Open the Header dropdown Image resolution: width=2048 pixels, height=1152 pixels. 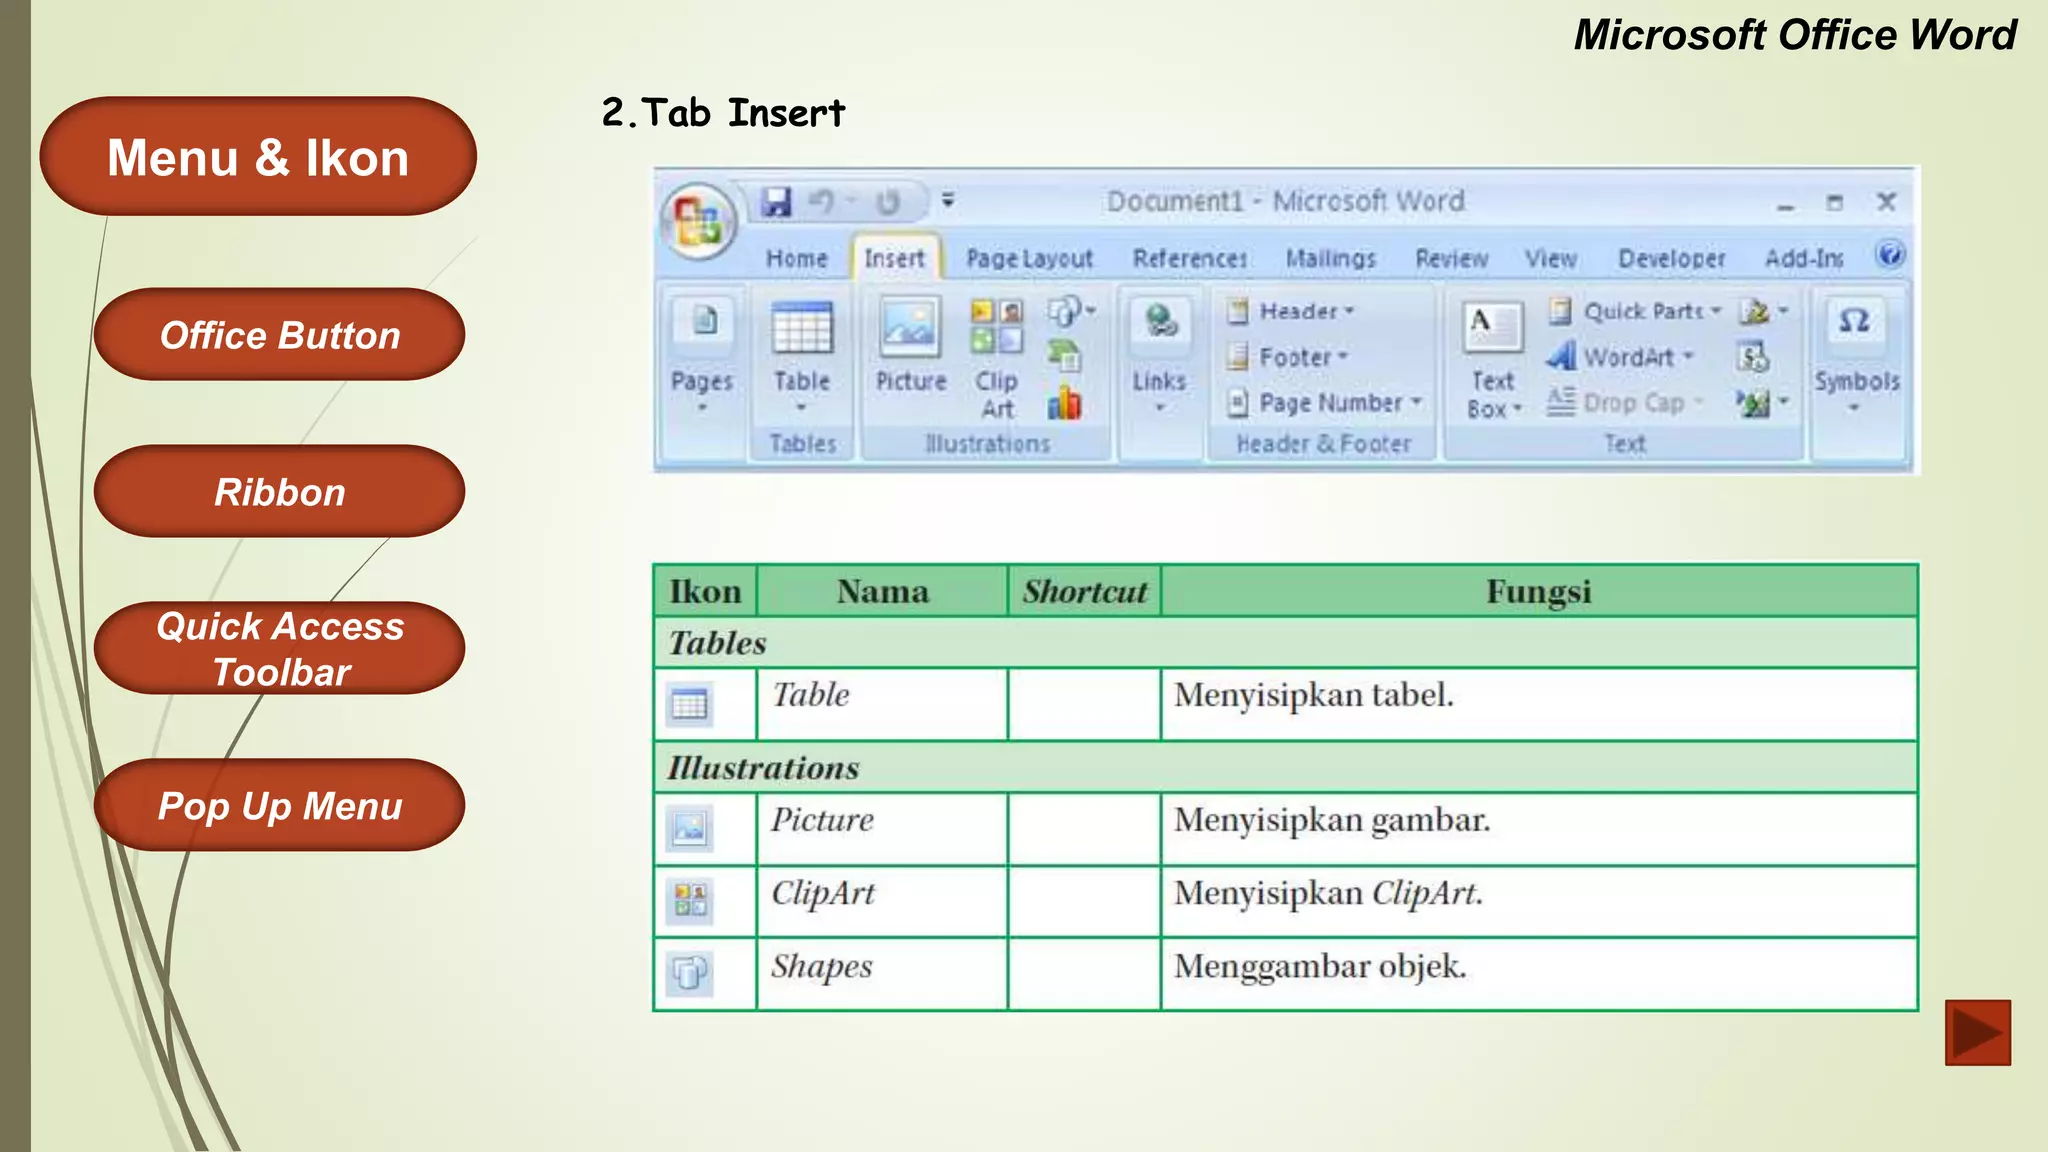(1290, 311)
